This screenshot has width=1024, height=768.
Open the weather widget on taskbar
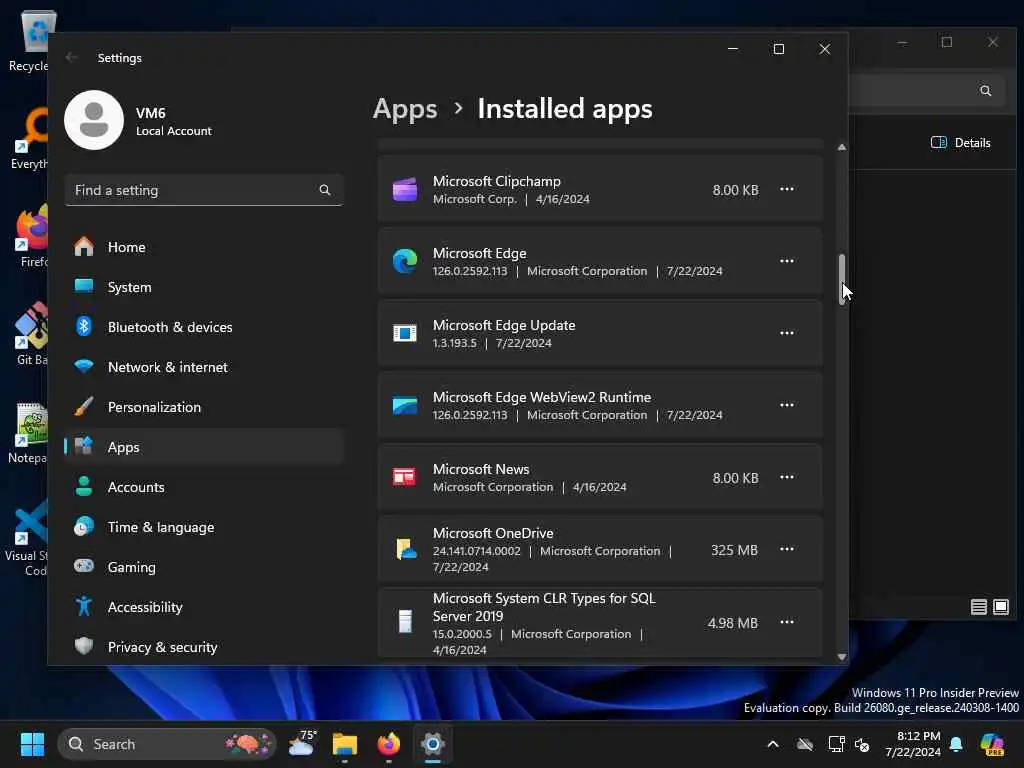coord(302,744)
